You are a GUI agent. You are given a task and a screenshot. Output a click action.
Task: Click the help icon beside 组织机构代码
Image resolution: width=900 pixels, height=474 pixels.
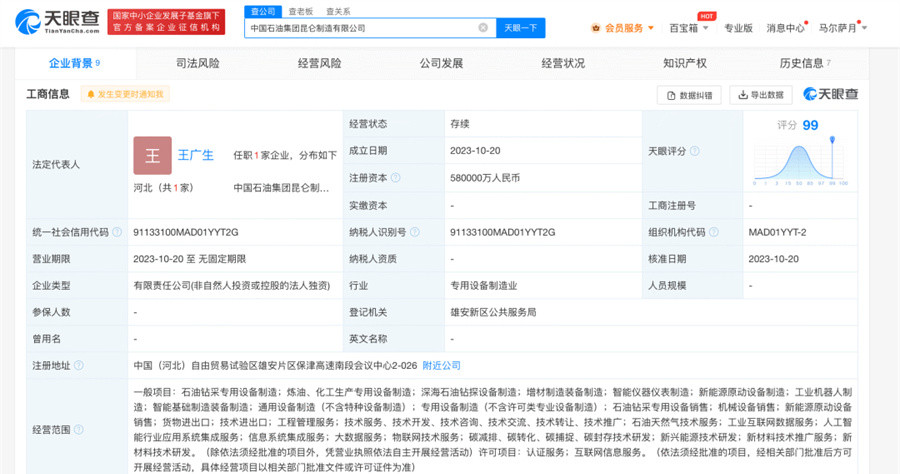pos(713,232)
